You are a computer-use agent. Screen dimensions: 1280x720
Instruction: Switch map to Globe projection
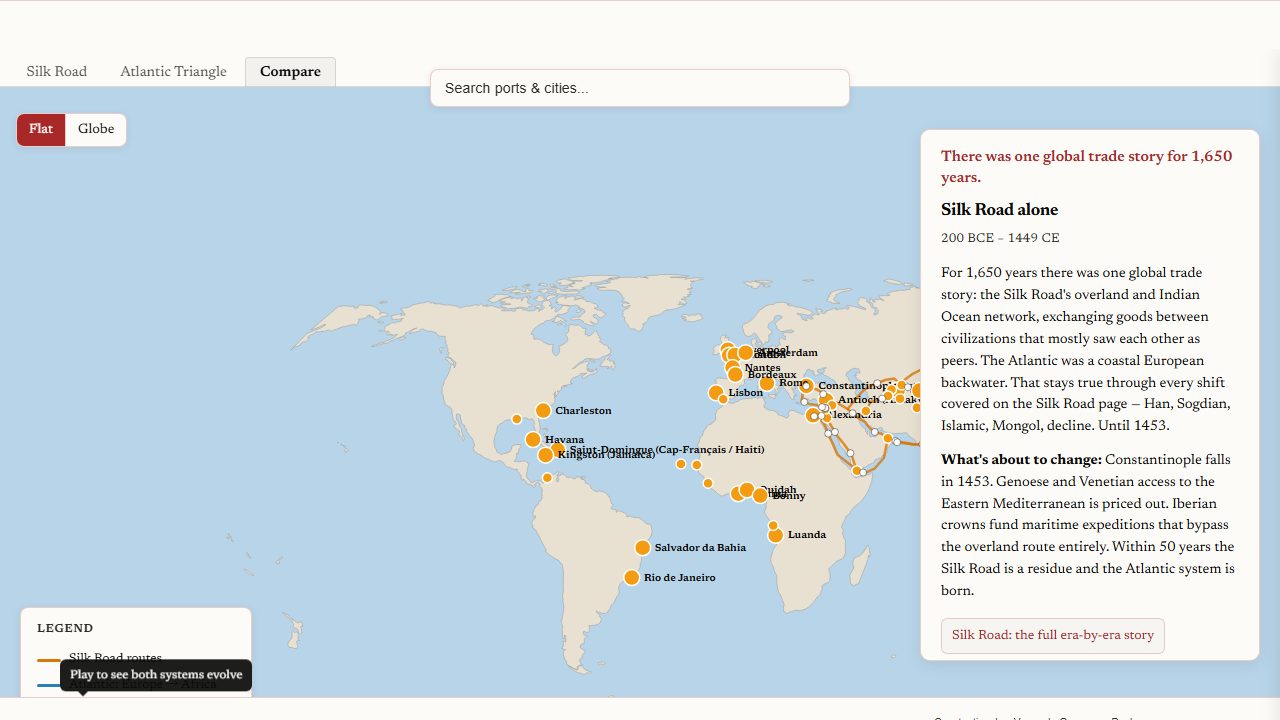coord(96,129)
